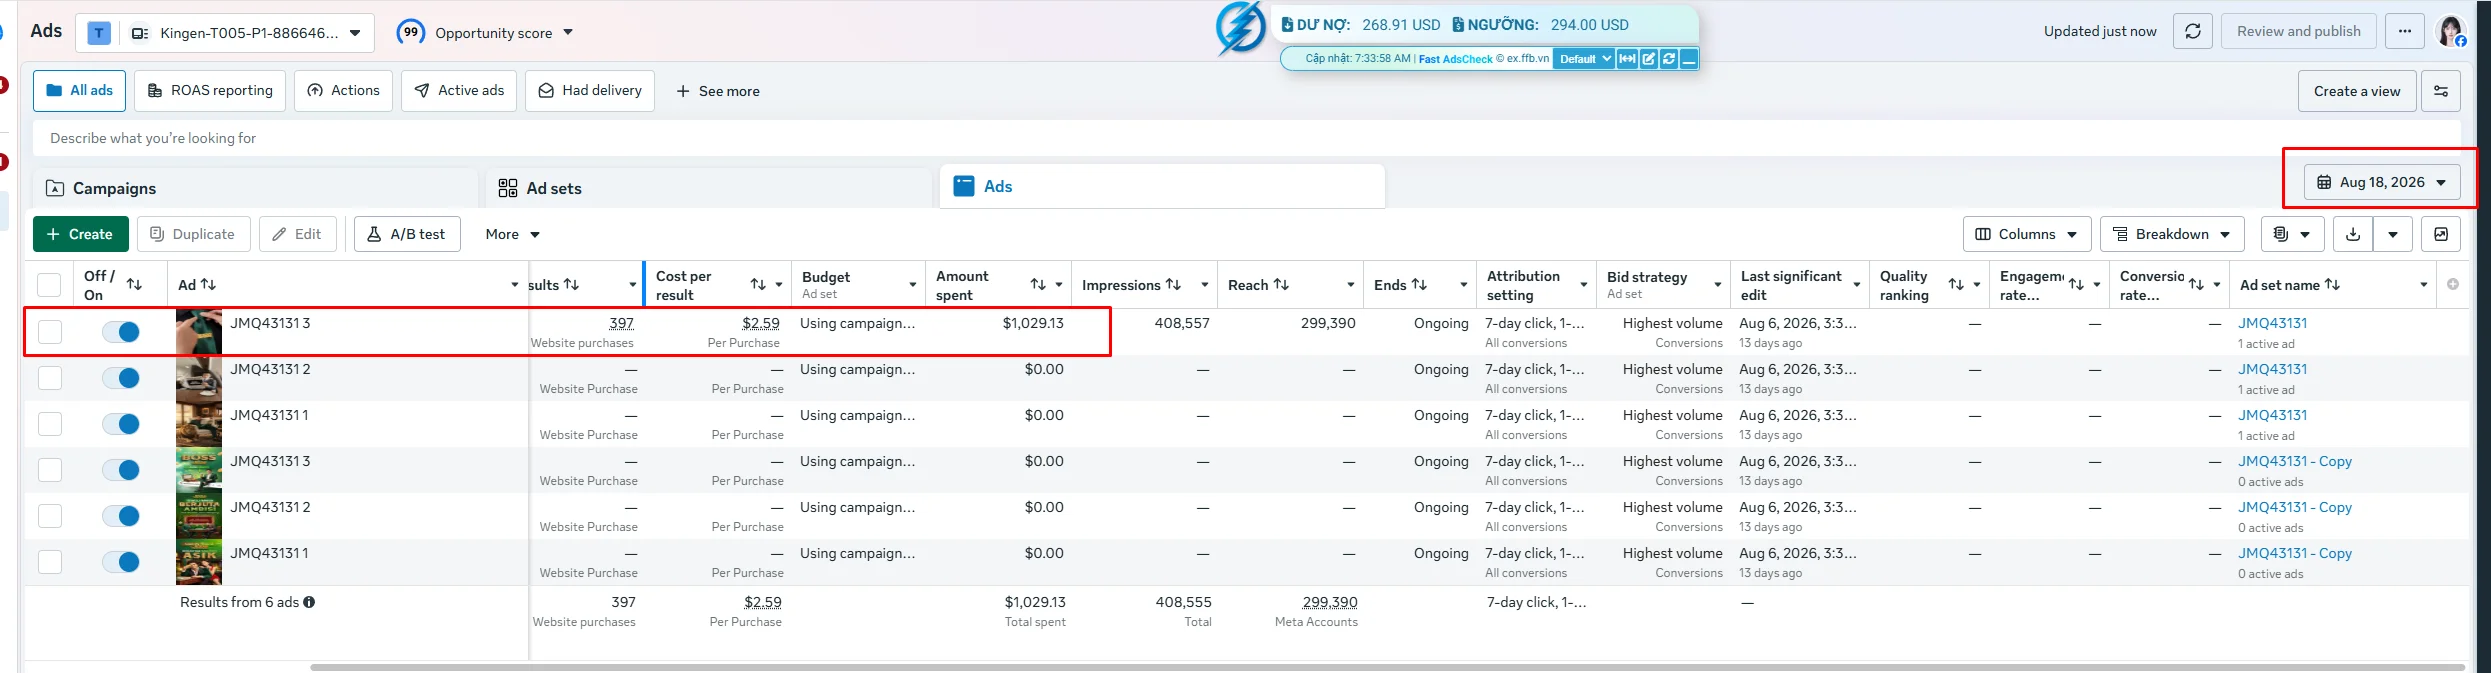Click the filter settings icon beside Create a view
Screen dimensions: 2491x673
pos(2440,91)
